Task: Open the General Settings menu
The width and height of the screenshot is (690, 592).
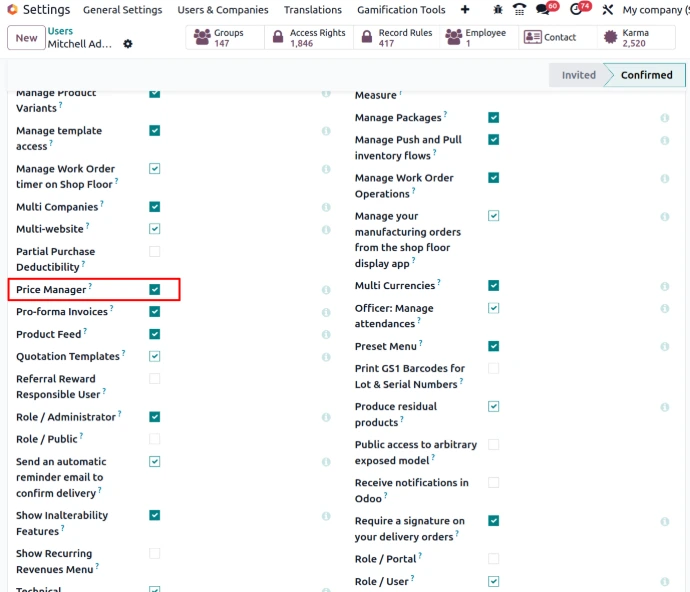Action: coord(122,10)
